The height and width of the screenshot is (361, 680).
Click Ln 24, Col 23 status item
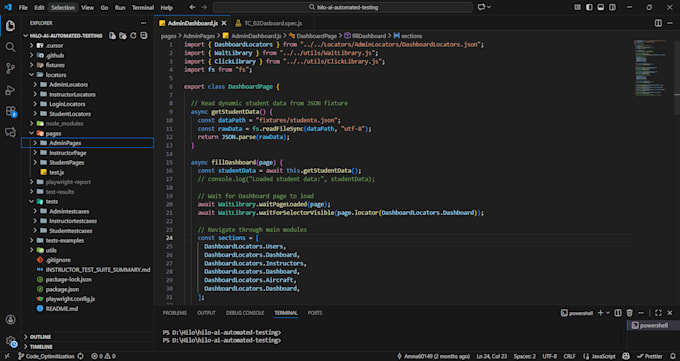coord(491,356)
